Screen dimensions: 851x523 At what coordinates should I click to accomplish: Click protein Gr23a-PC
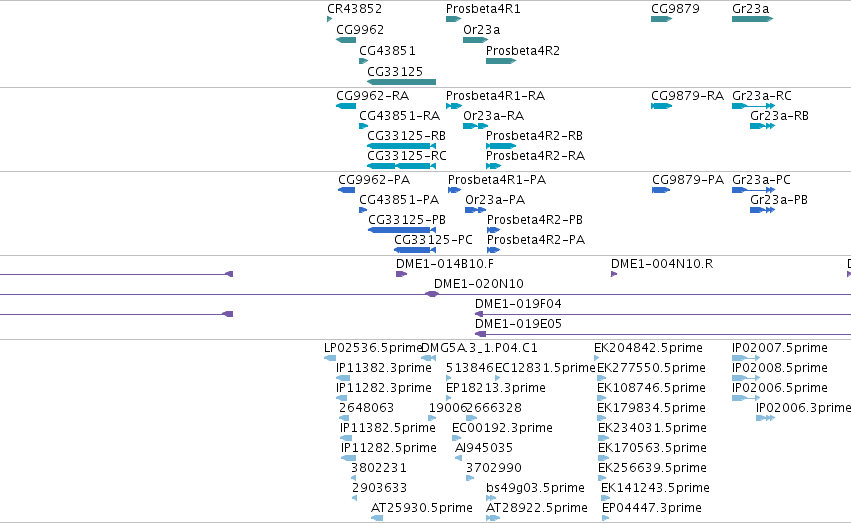753,190
